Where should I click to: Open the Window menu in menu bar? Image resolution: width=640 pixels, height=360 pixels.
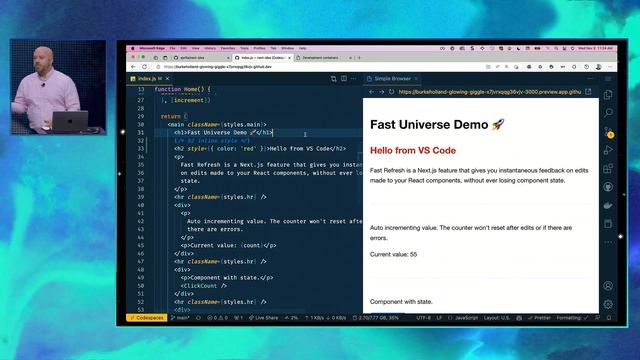[x=287, y=48]
